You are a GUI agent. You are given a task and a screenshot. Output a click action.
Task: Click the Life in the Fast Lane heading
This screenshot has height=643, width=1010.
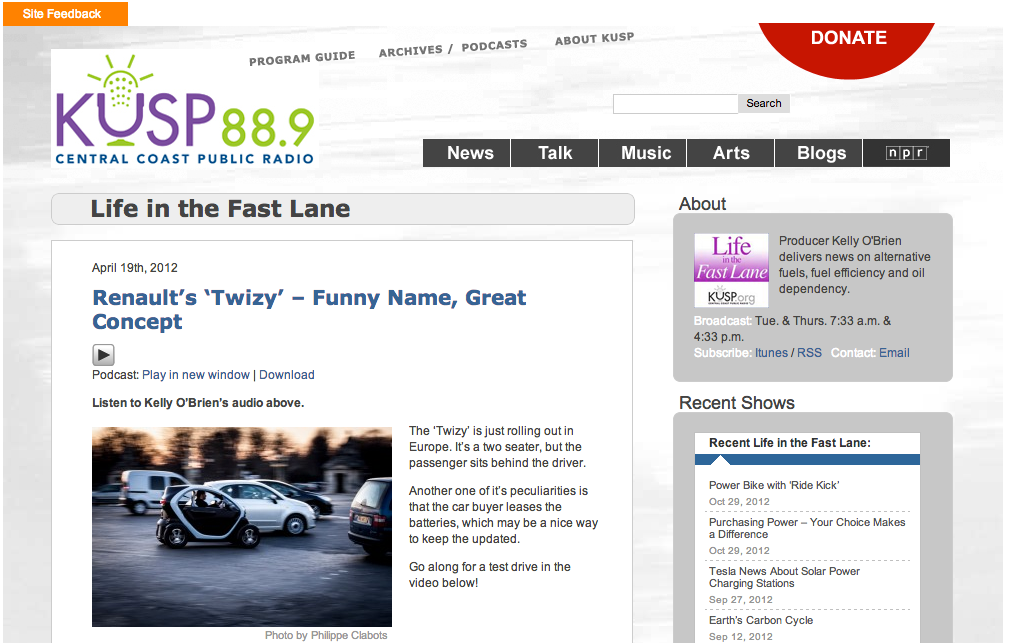[220, 209]
